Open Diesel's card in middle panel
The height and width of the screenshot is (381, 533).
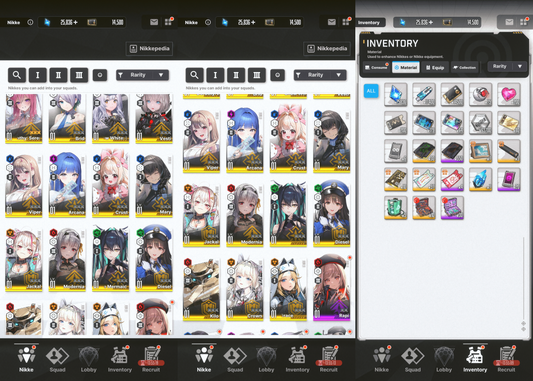click(331, 215)
